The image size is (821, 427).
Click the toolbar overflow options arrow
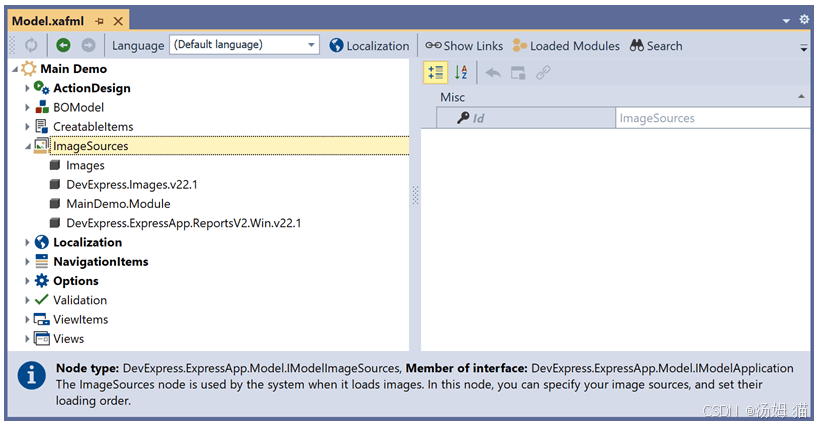[803, 48]
